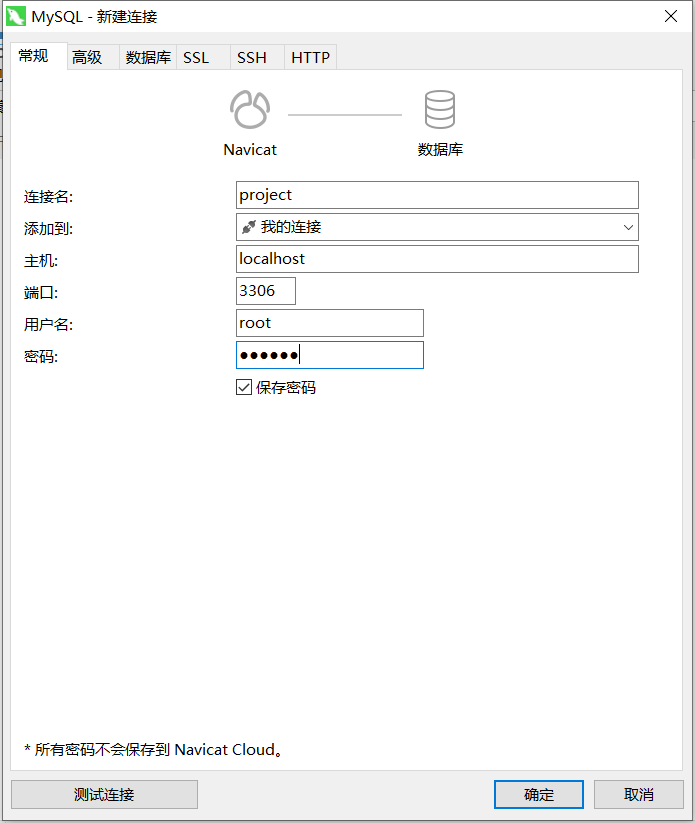The height and width of the screenshot is (823, 695).
Task: Click the 用户名 label
Action: click(48, 325)
